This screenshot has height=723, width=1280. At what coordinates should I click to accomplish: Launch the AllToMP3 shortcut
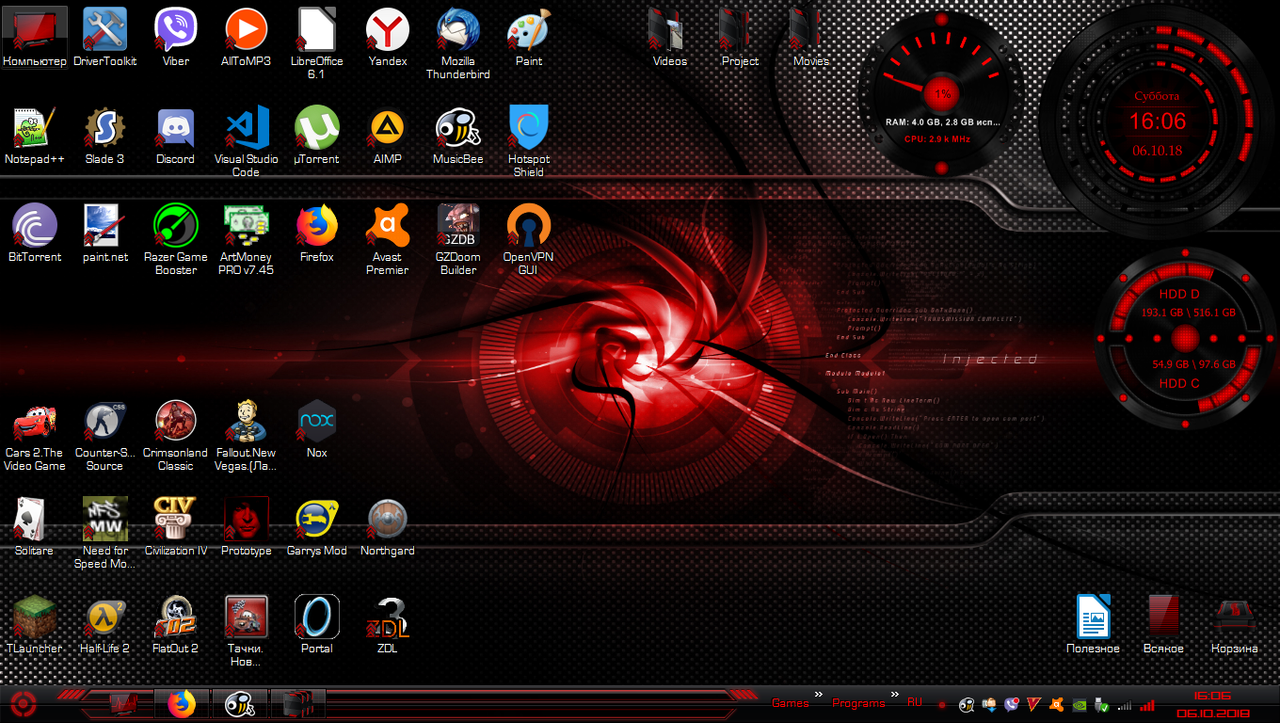pos(246,38)
